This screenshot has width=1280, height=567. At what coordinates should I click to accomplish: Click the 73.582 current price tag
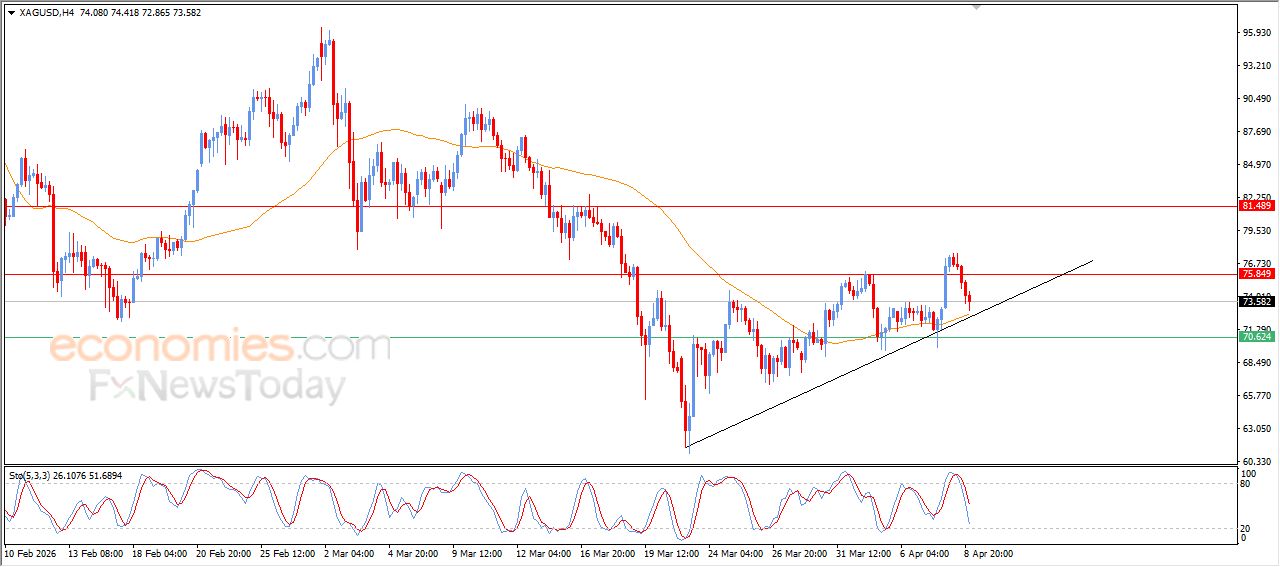1256,301
